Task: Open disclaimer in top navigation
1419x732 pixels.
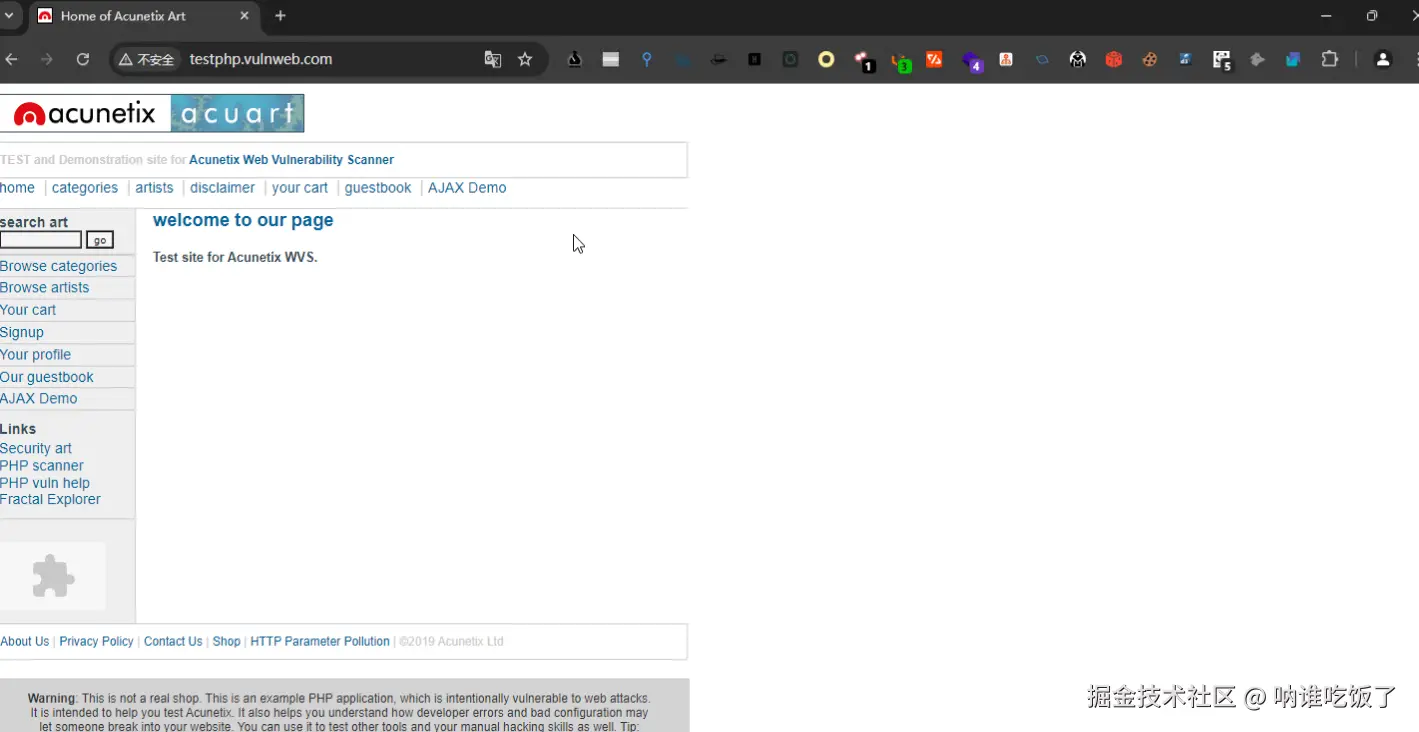Action: 222,188
